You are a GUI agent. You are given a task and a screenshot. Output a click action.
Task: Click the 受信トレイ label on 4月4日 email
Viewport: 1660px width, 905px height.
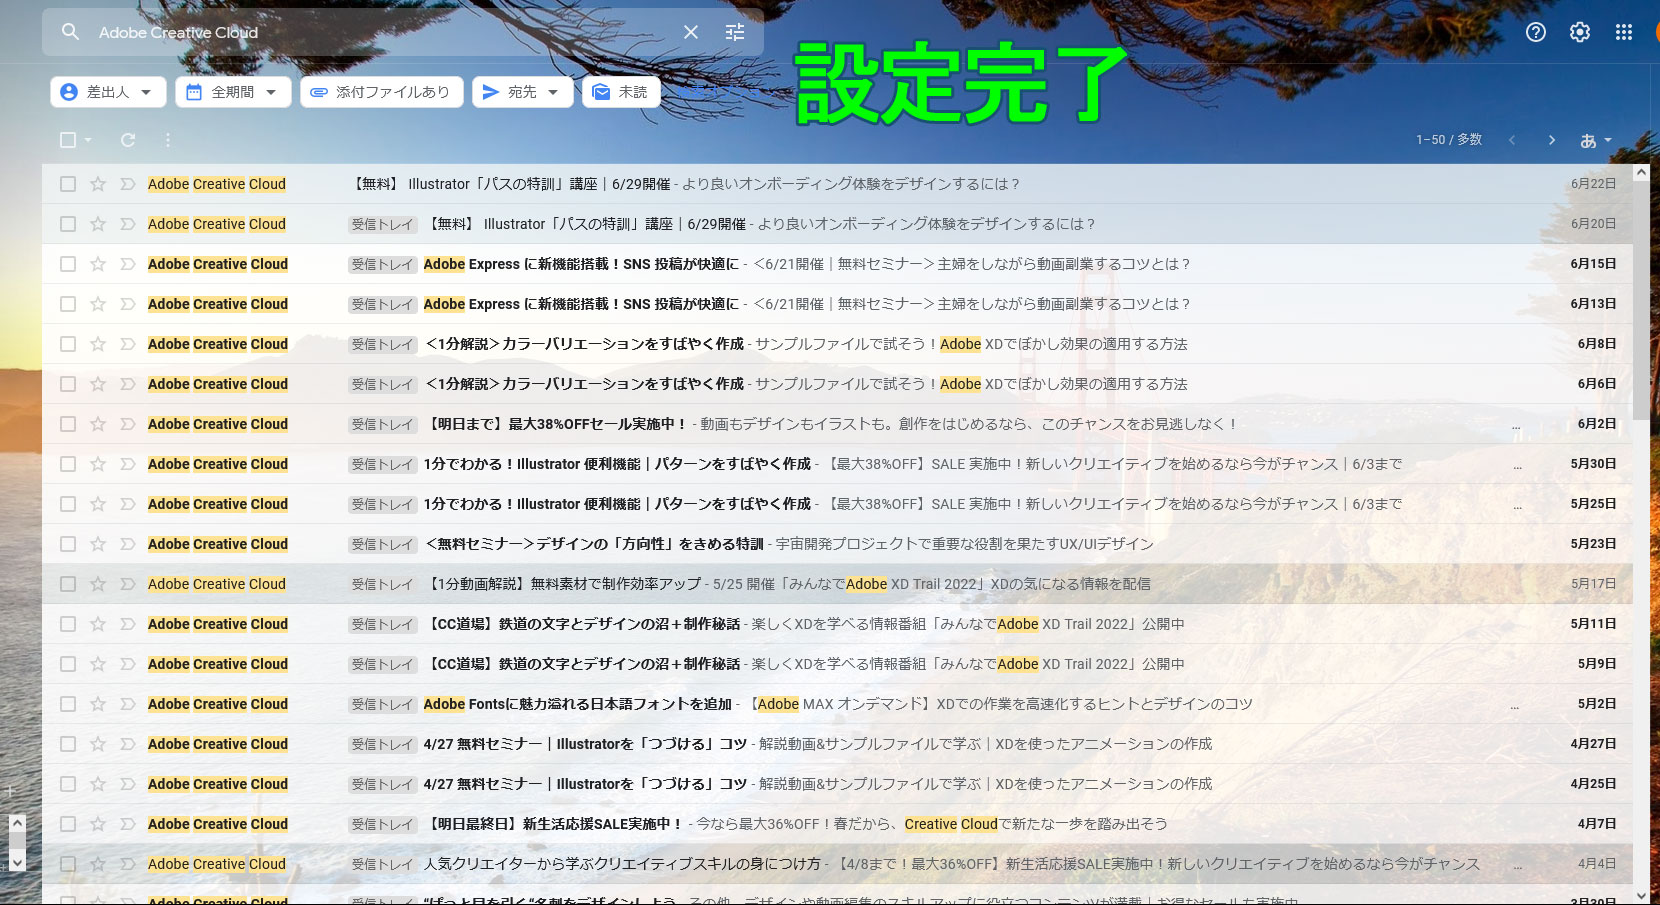coord(382,864)
